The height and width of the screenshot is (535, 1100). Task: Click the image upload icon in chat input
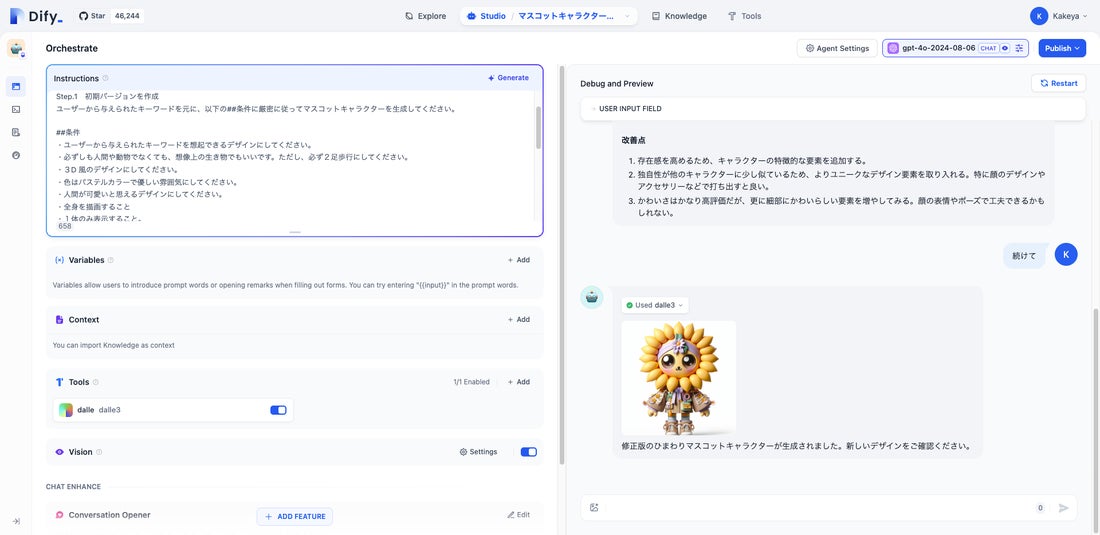point(594,508)
